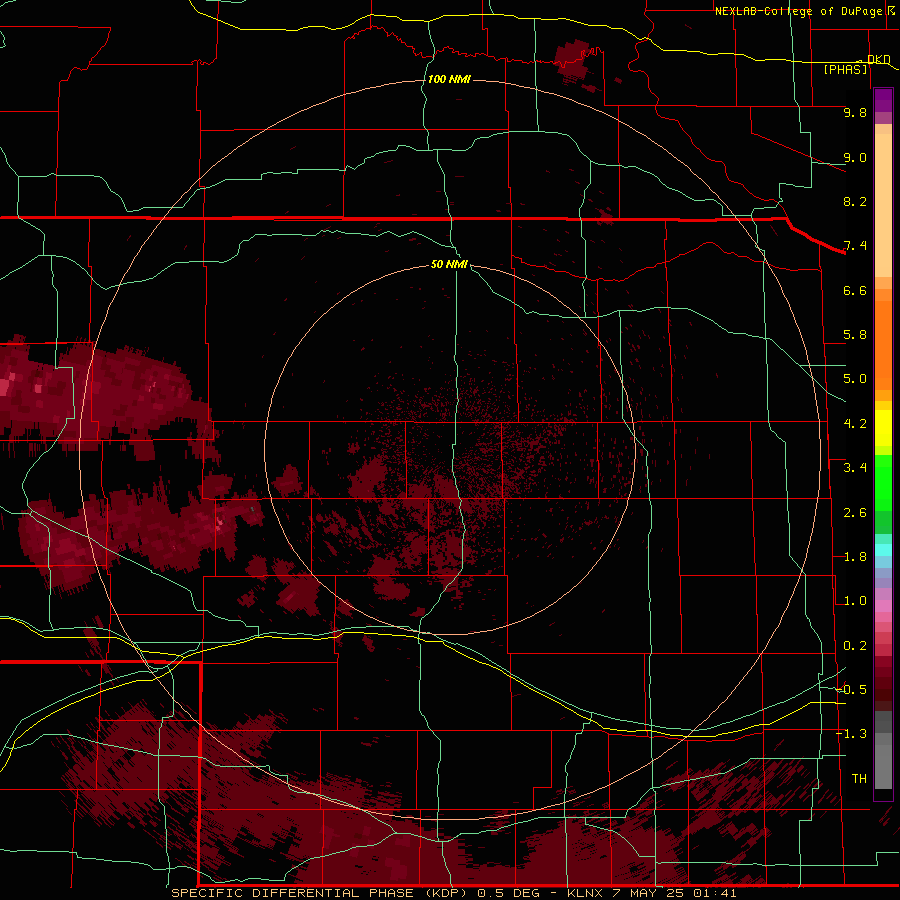Click the 7.4 value on the color scale
The image size is (900, 900).
[855, 246]
